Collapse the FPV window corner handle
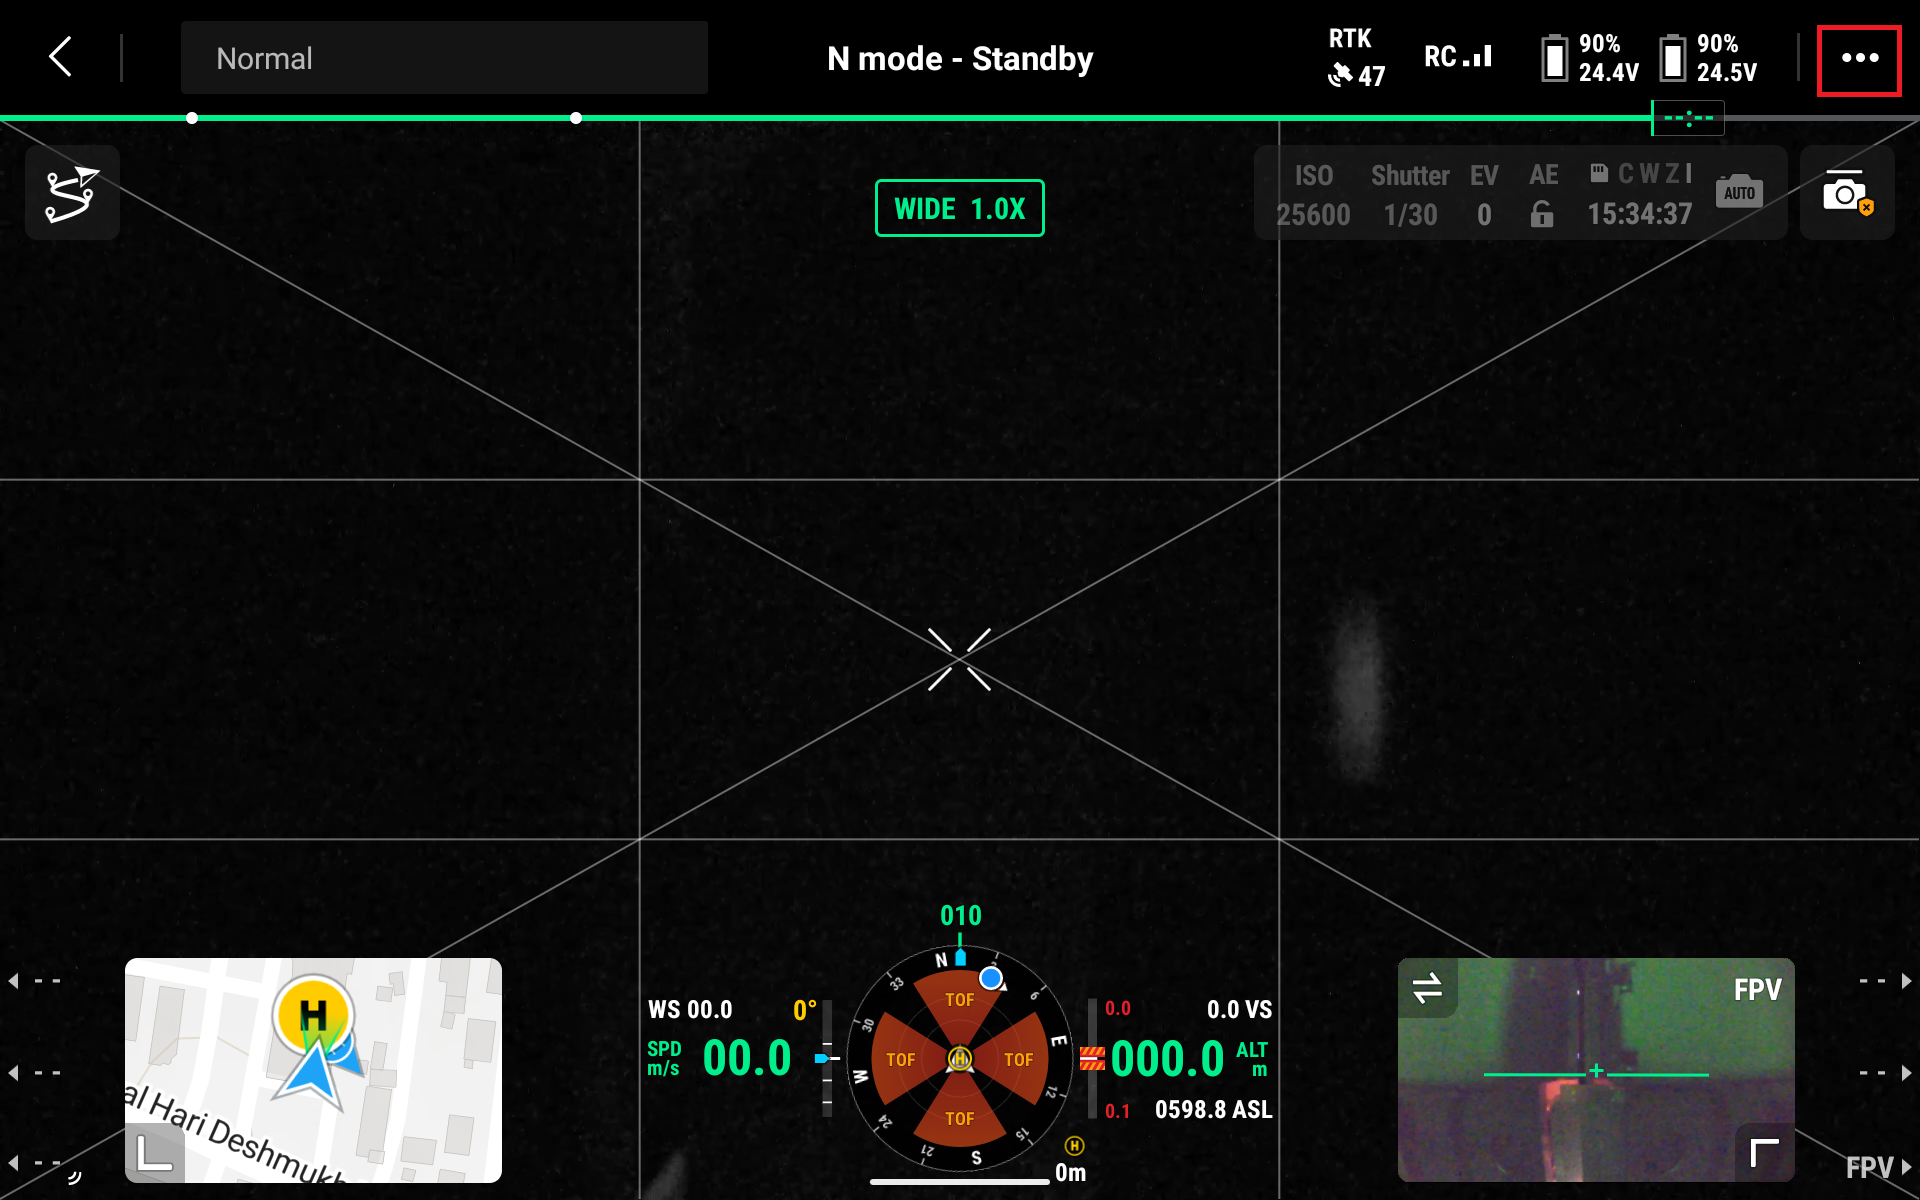This screenshot has width=1920, height=1200. [x=1764, y=1152]
